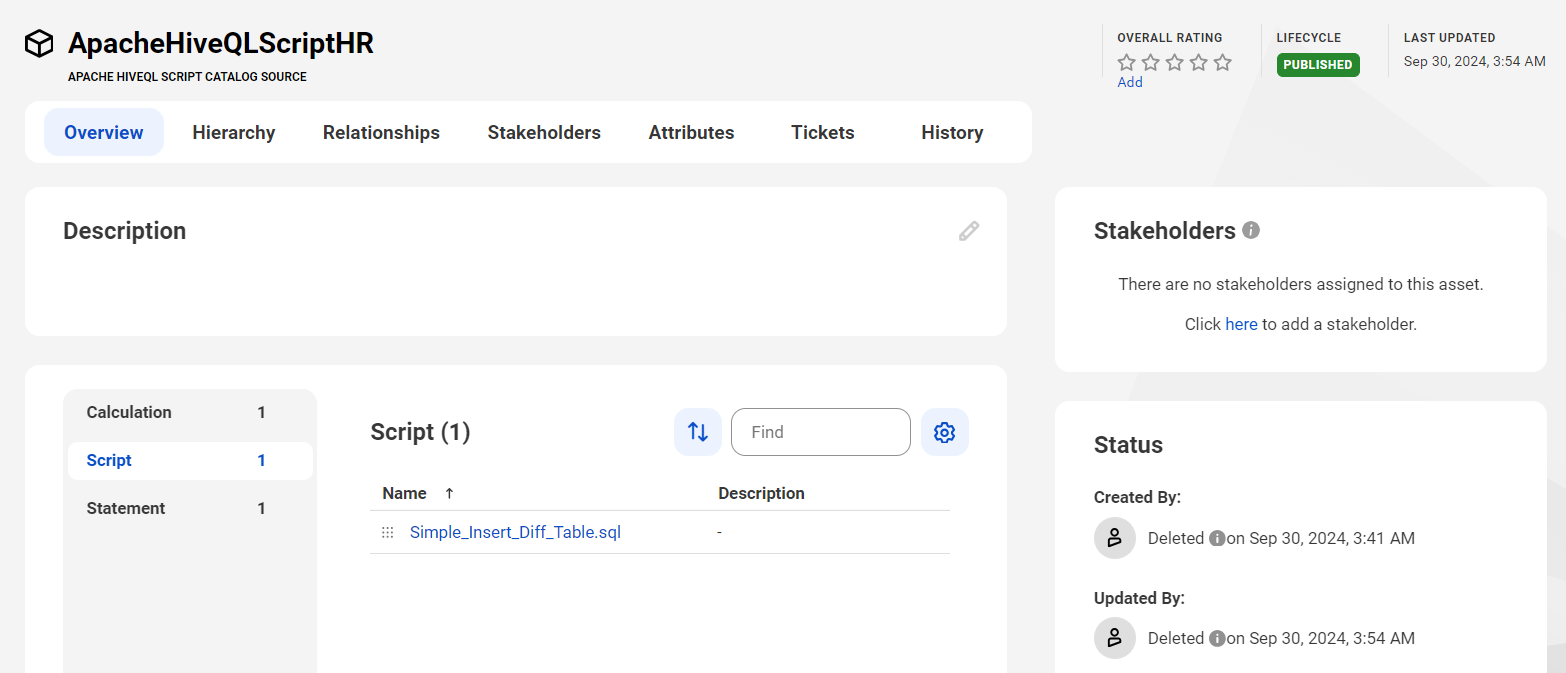The image size is (1566, 673).
Task: Click the sort arrows button above Script table
Action: (x=698, y=432)
